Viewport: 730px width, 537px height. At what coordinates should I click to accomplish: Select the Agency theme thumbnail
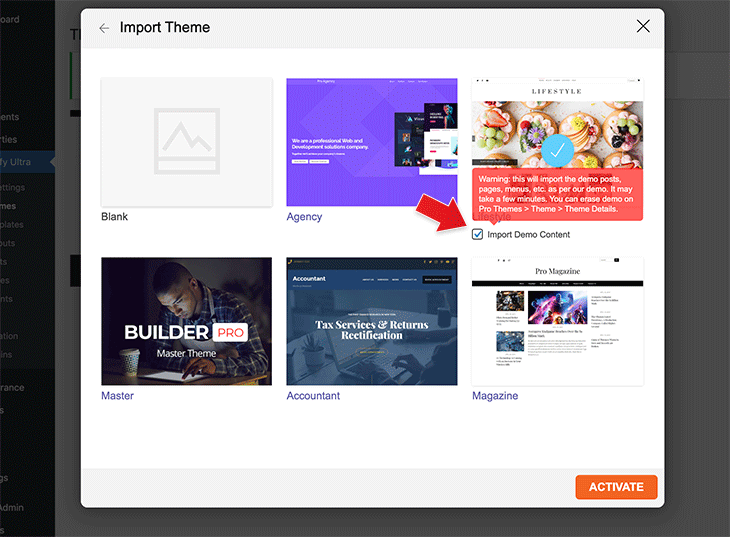point(372,142)
